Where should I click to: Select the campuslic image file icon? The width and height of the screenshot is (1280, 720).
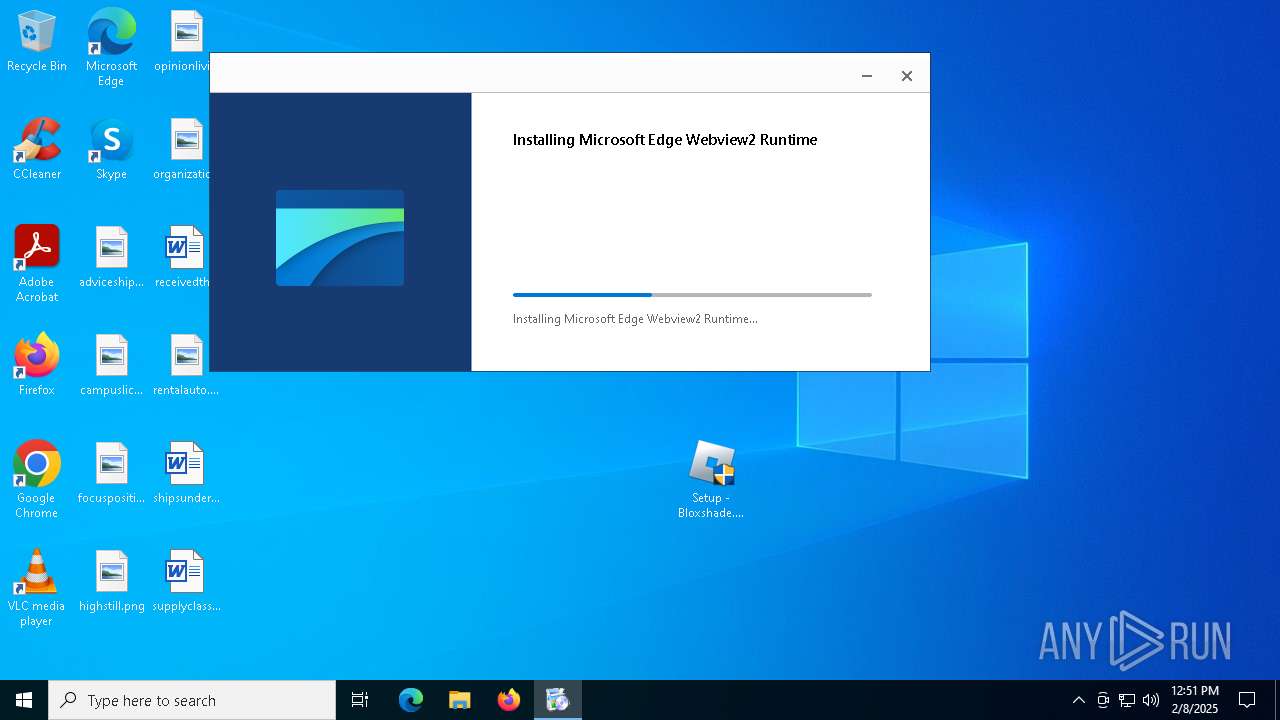click(111, 366)
